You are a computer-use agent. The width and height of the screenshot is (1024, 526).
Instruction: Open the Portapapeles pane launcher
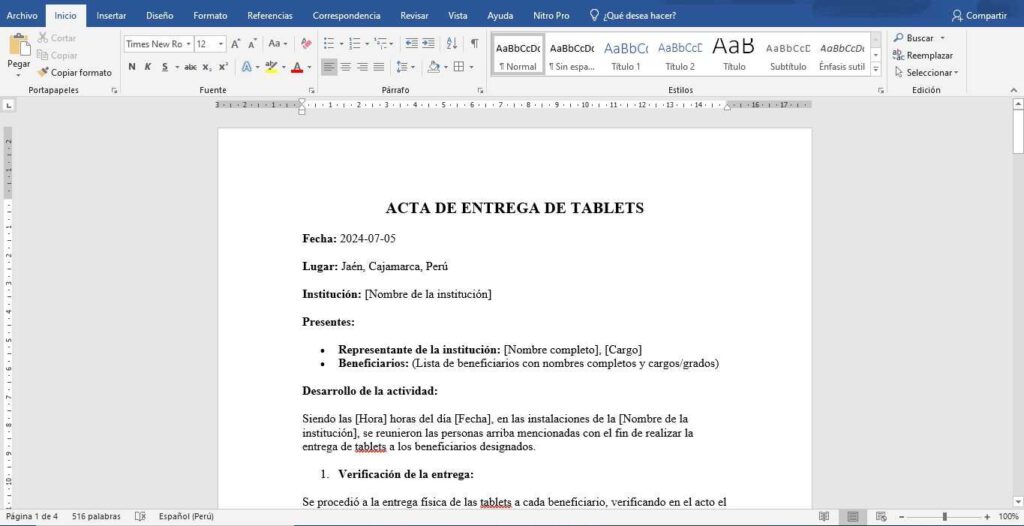point(114,91)
